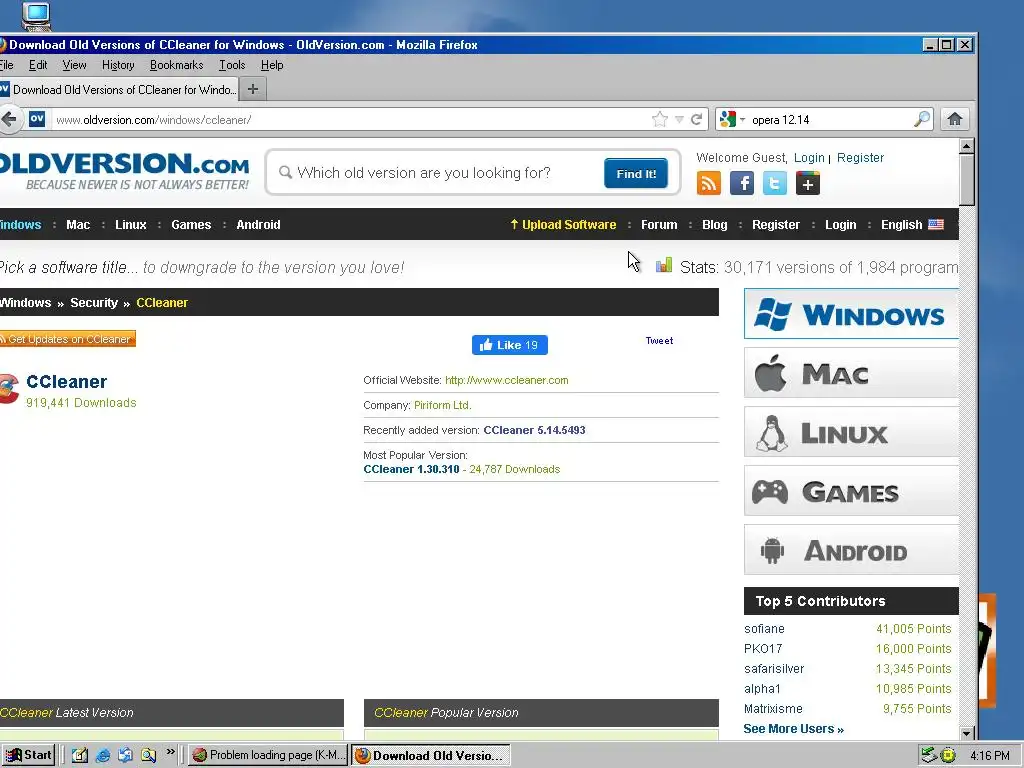Click Register link near Welcome Guest
Screen dimensions: 1024x768
[x=860, y=157]
